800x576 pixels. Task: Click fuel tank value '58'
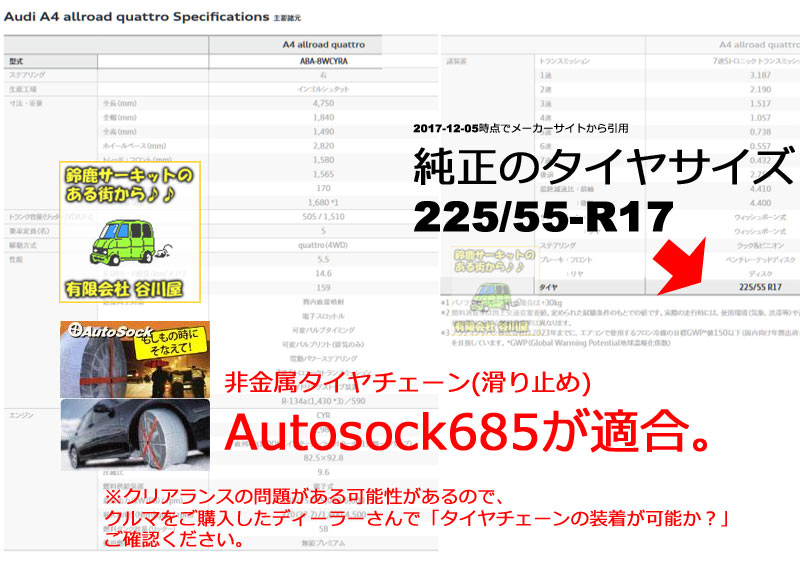tap(323, 529)
